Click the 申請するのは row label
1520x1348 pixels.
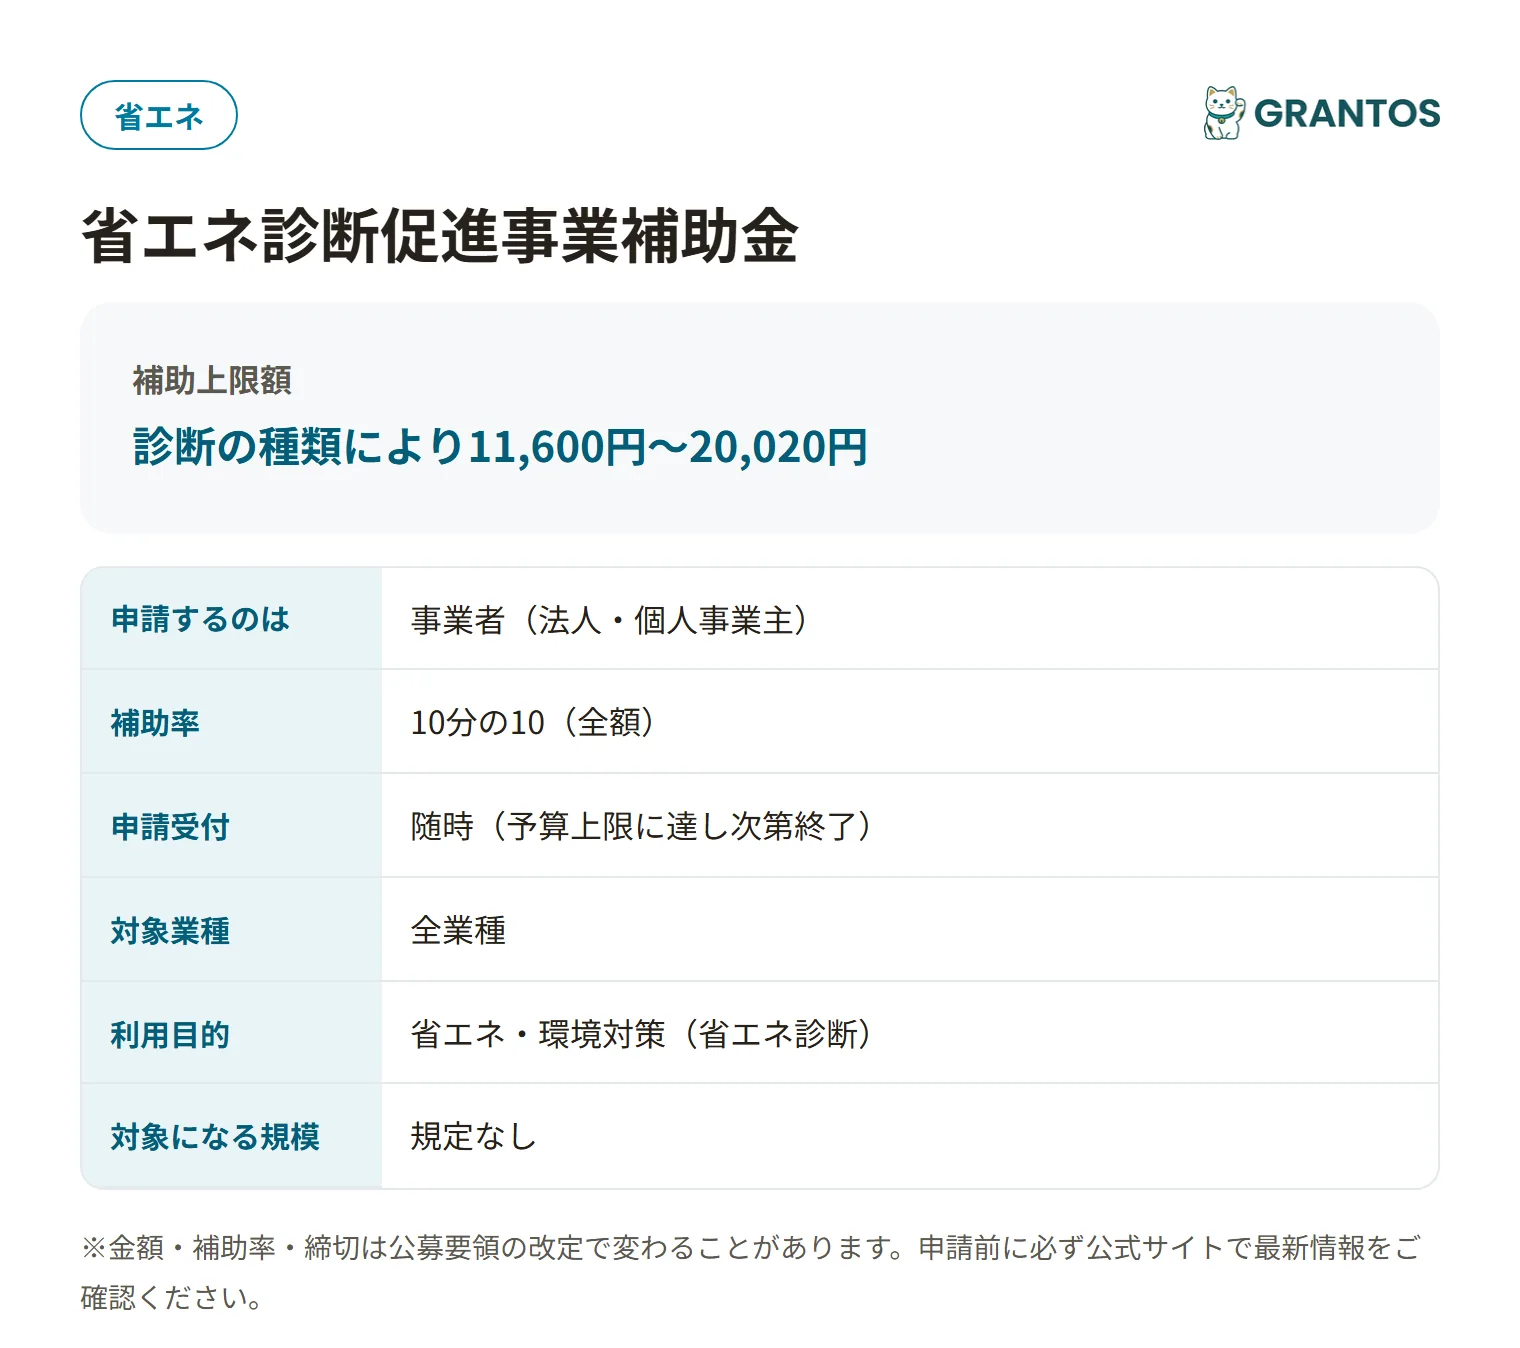tap(200, 619)
